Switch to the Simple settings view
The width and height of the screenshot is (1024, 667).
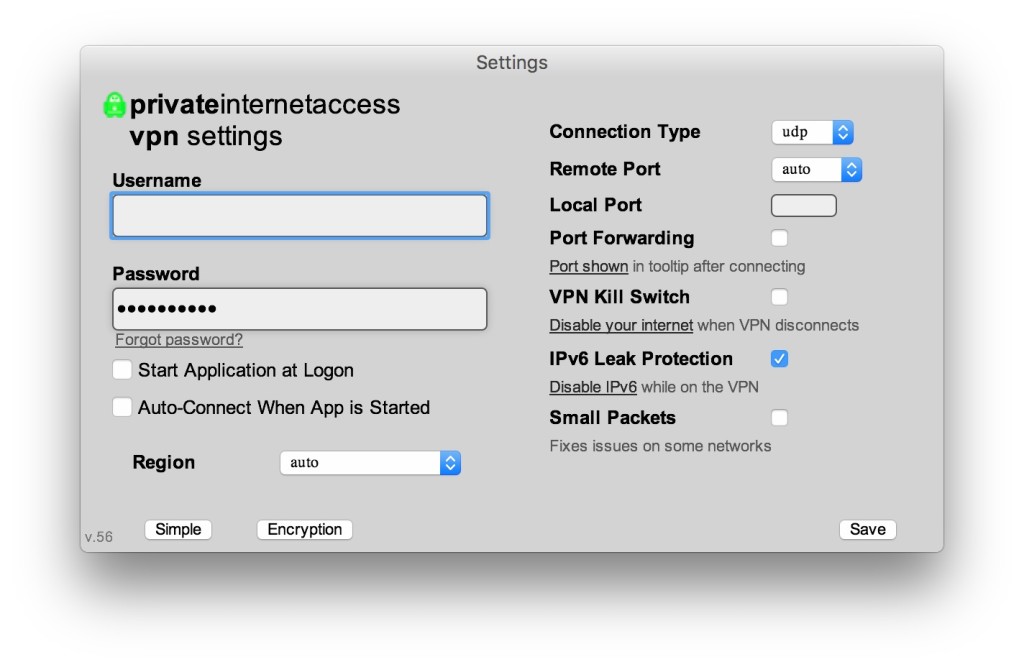point(178,530)
